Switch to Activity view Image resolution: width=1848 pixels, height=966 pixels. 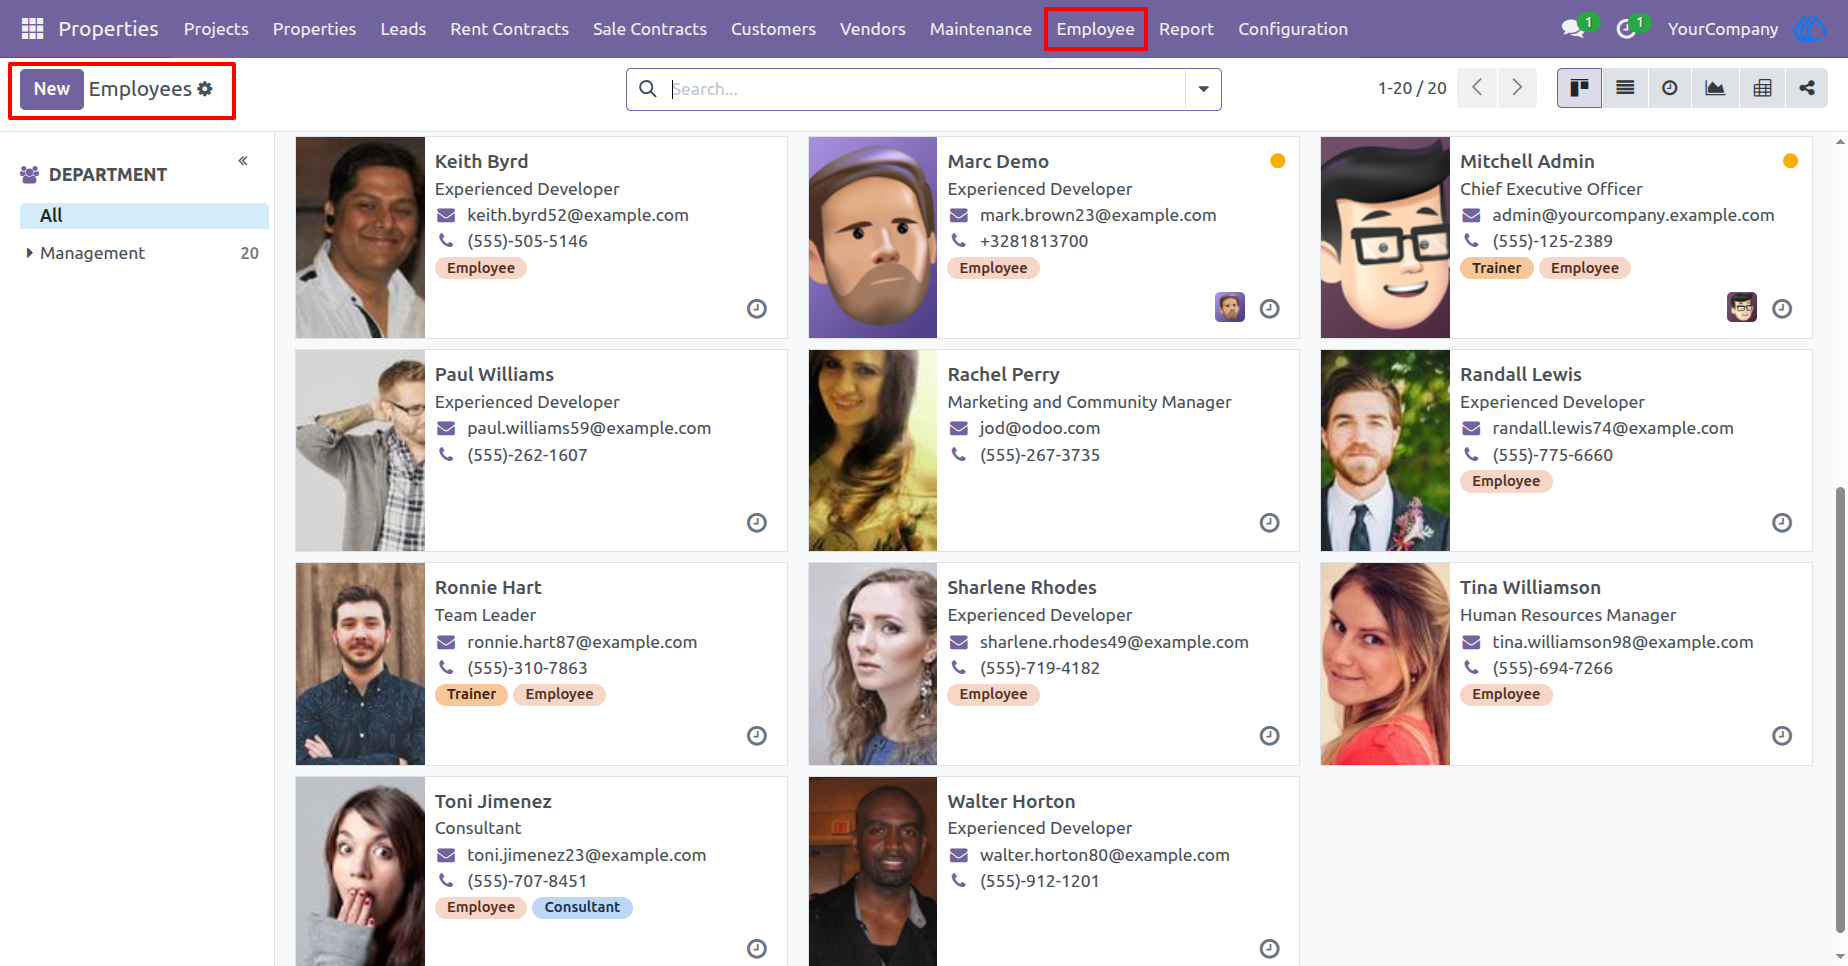point(1670,88)
